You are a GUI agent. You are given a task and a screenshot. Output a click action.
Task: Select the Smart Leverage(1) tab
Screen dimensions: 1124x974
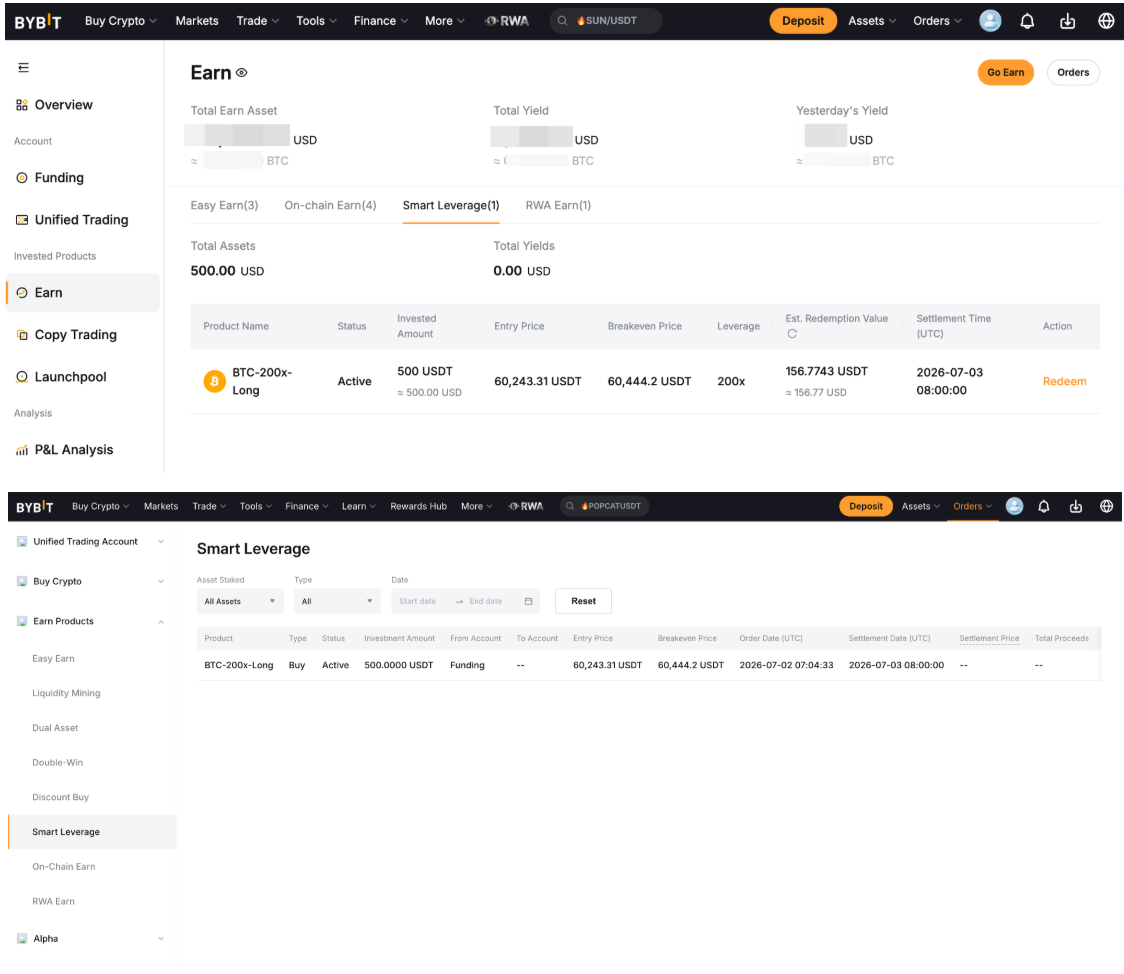coord(451,206)
